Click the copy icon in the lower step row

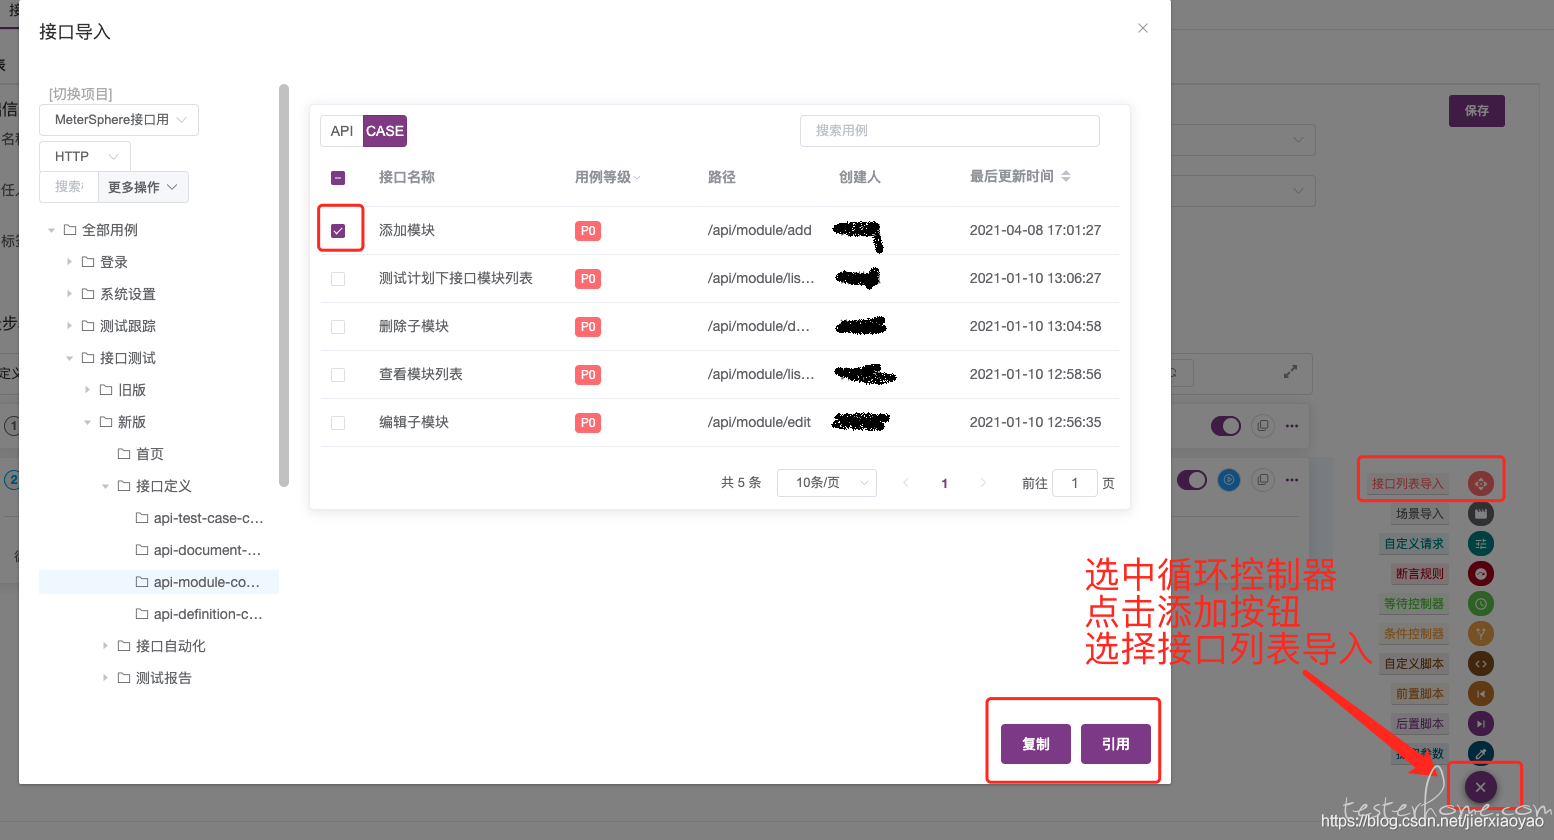[1263, 480]
